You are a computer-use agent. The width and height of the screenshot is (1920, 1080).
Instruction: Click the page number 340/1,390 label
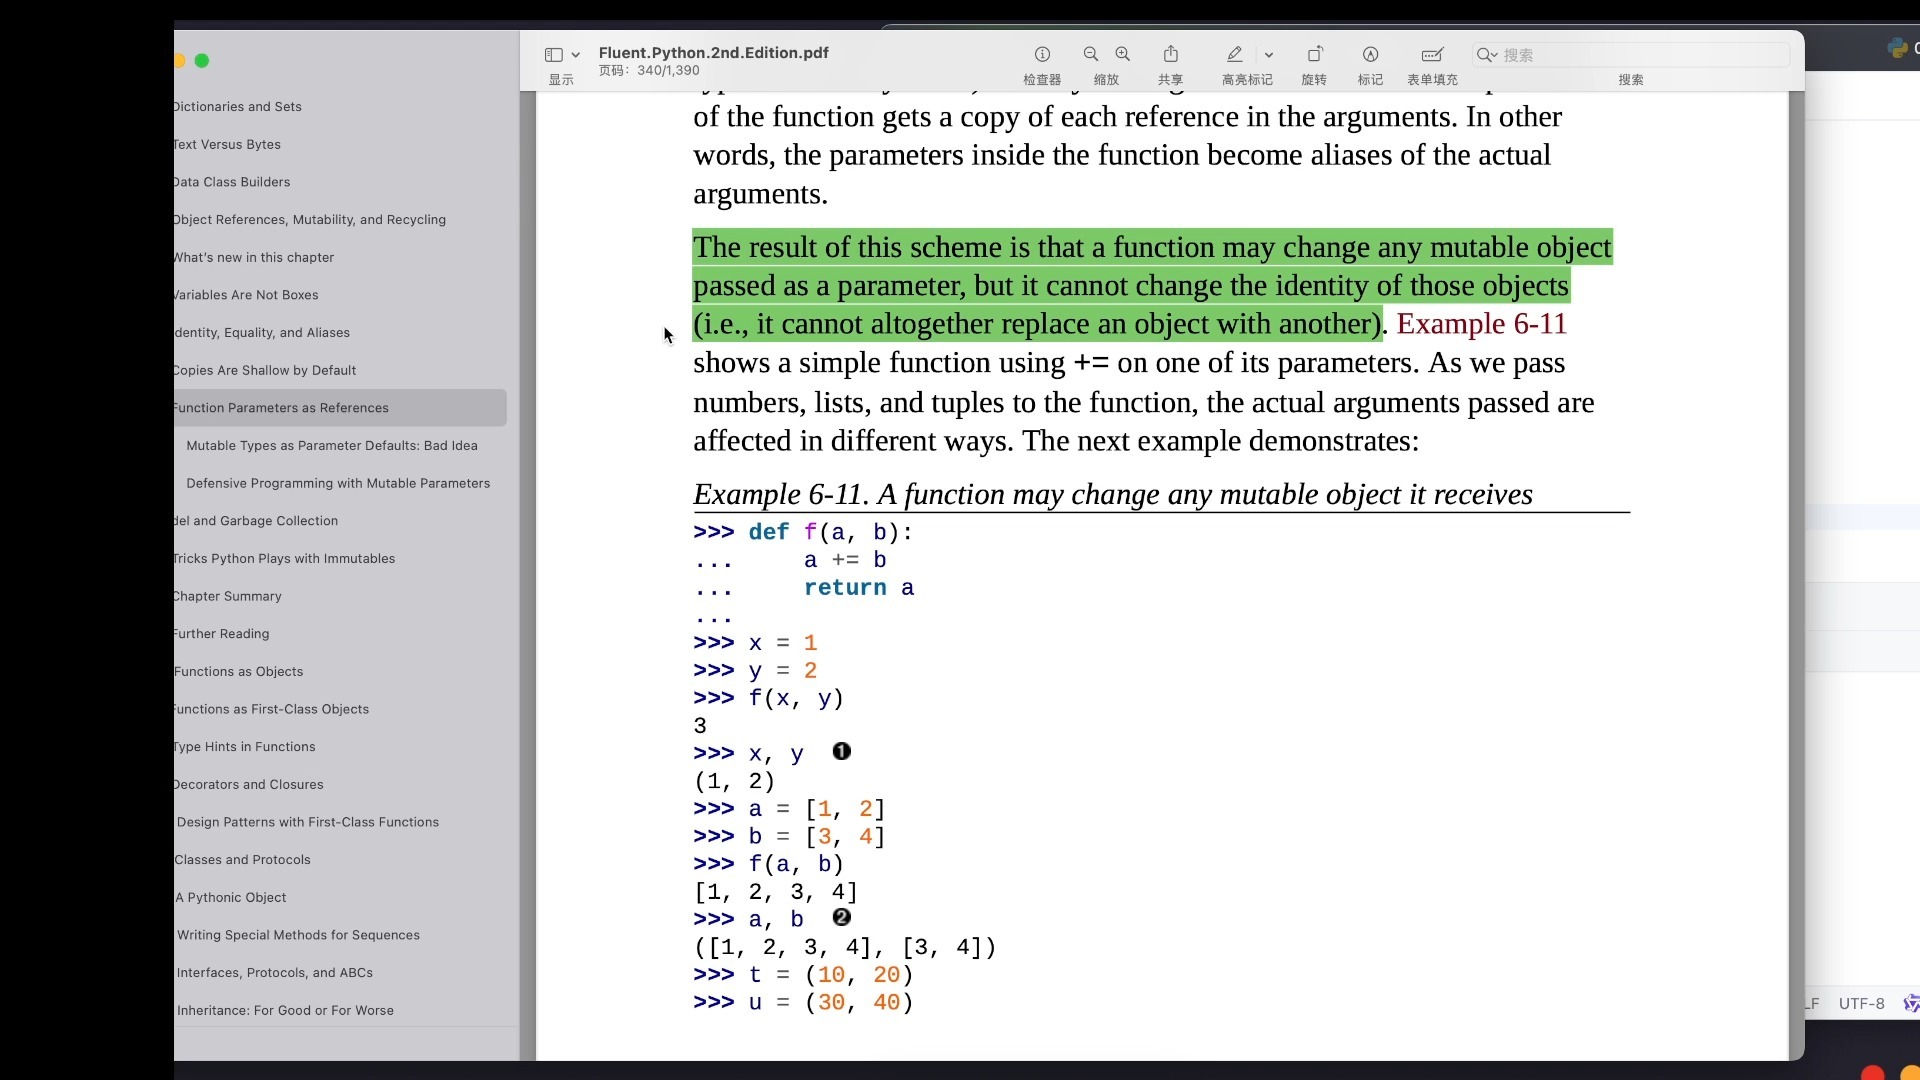pyautogui.click(x=650, y=71)
